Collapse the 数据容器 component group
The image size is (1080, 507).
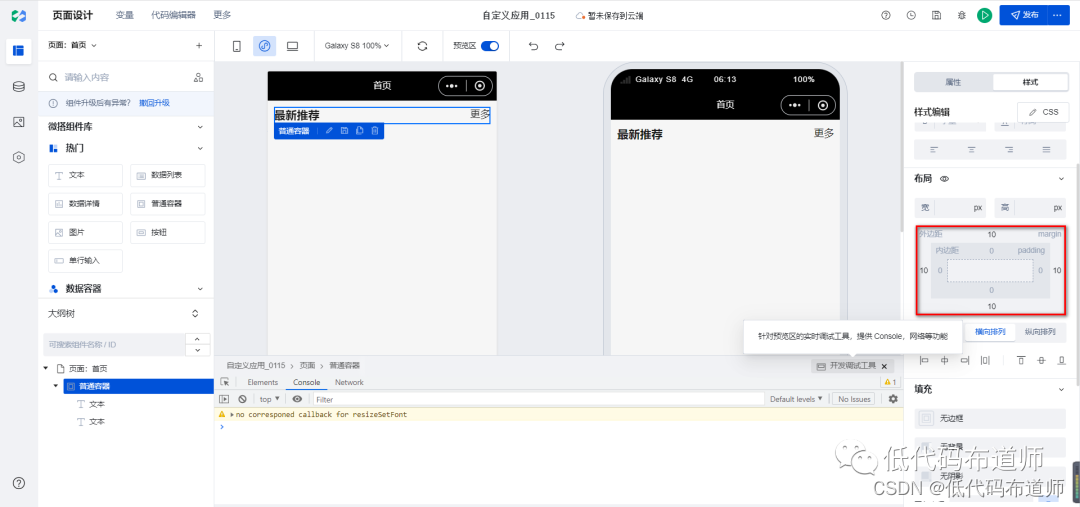click(x=200, y=289)
